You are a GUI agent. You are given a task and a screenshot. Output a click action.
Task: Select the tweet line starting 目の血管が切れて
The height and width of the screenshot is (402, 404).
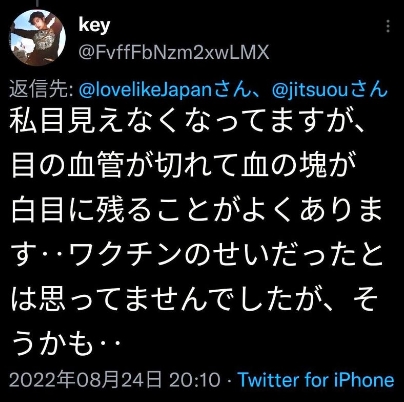click(183, 165)
